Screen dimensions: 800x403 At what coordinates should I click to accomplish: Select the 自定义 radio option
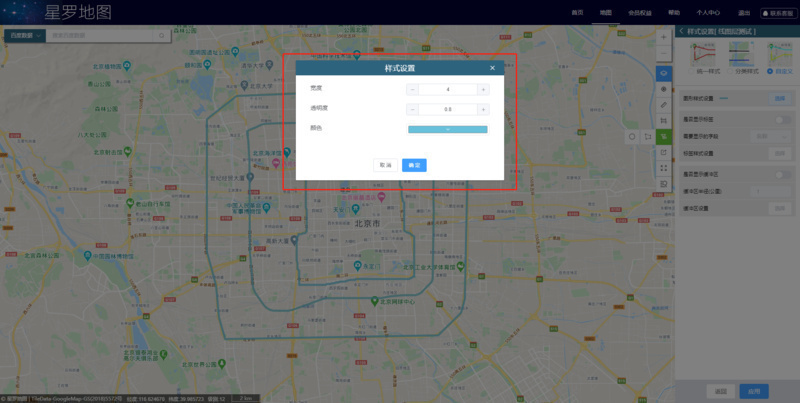(x=780, y=72)
